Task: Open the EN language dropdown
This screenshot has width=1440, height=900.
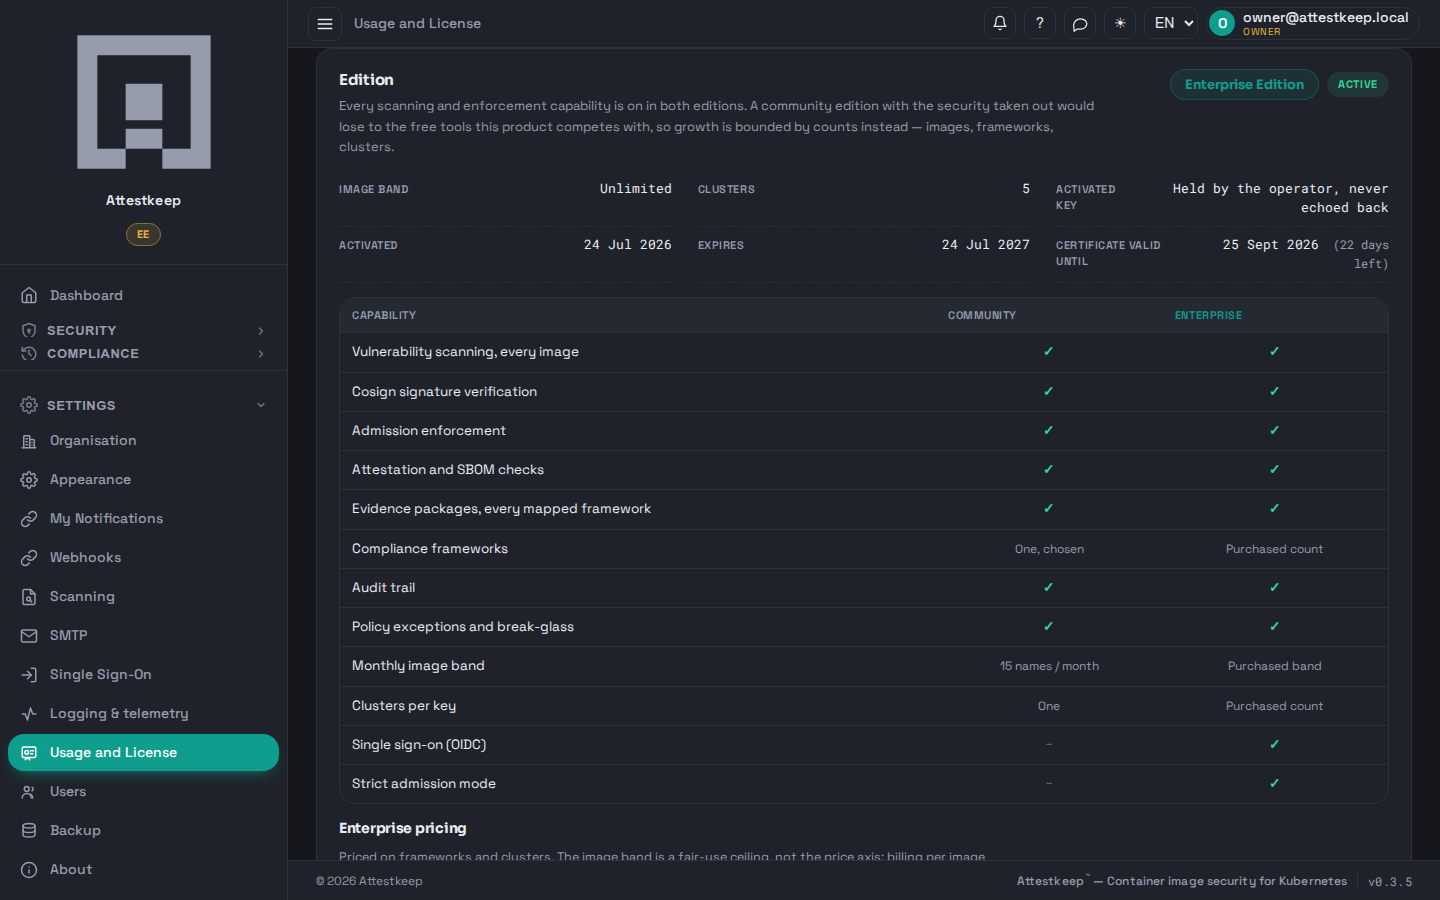Action: point(1171,23)
